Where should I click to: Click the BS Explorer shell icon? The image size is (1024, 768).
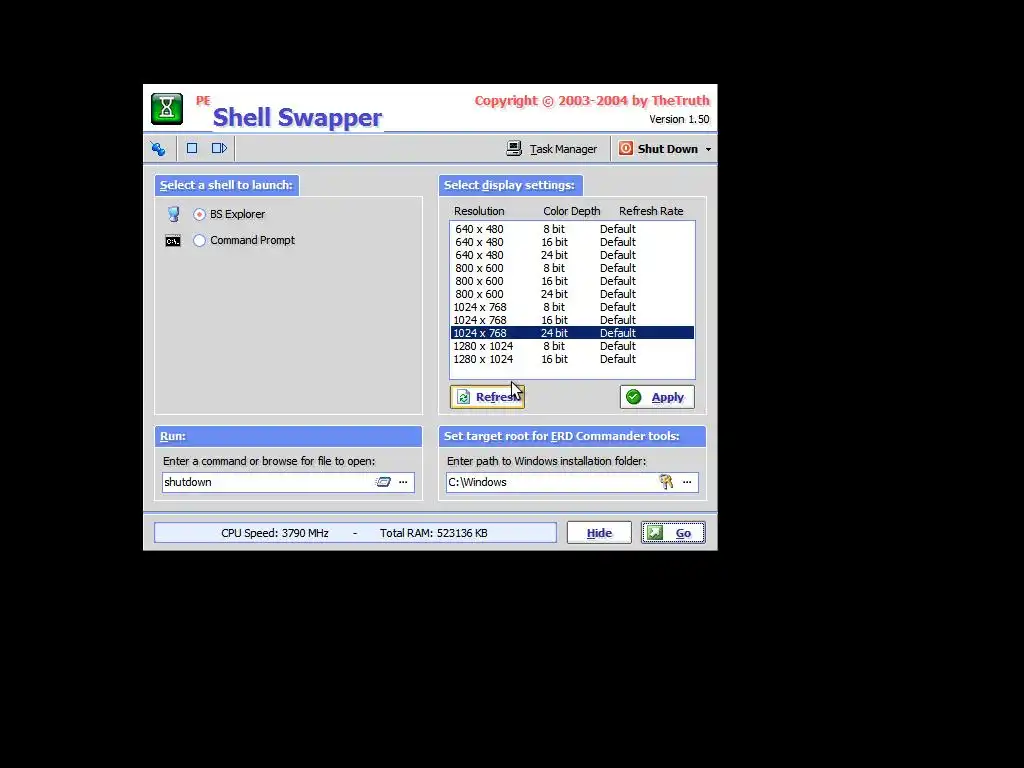173,214
